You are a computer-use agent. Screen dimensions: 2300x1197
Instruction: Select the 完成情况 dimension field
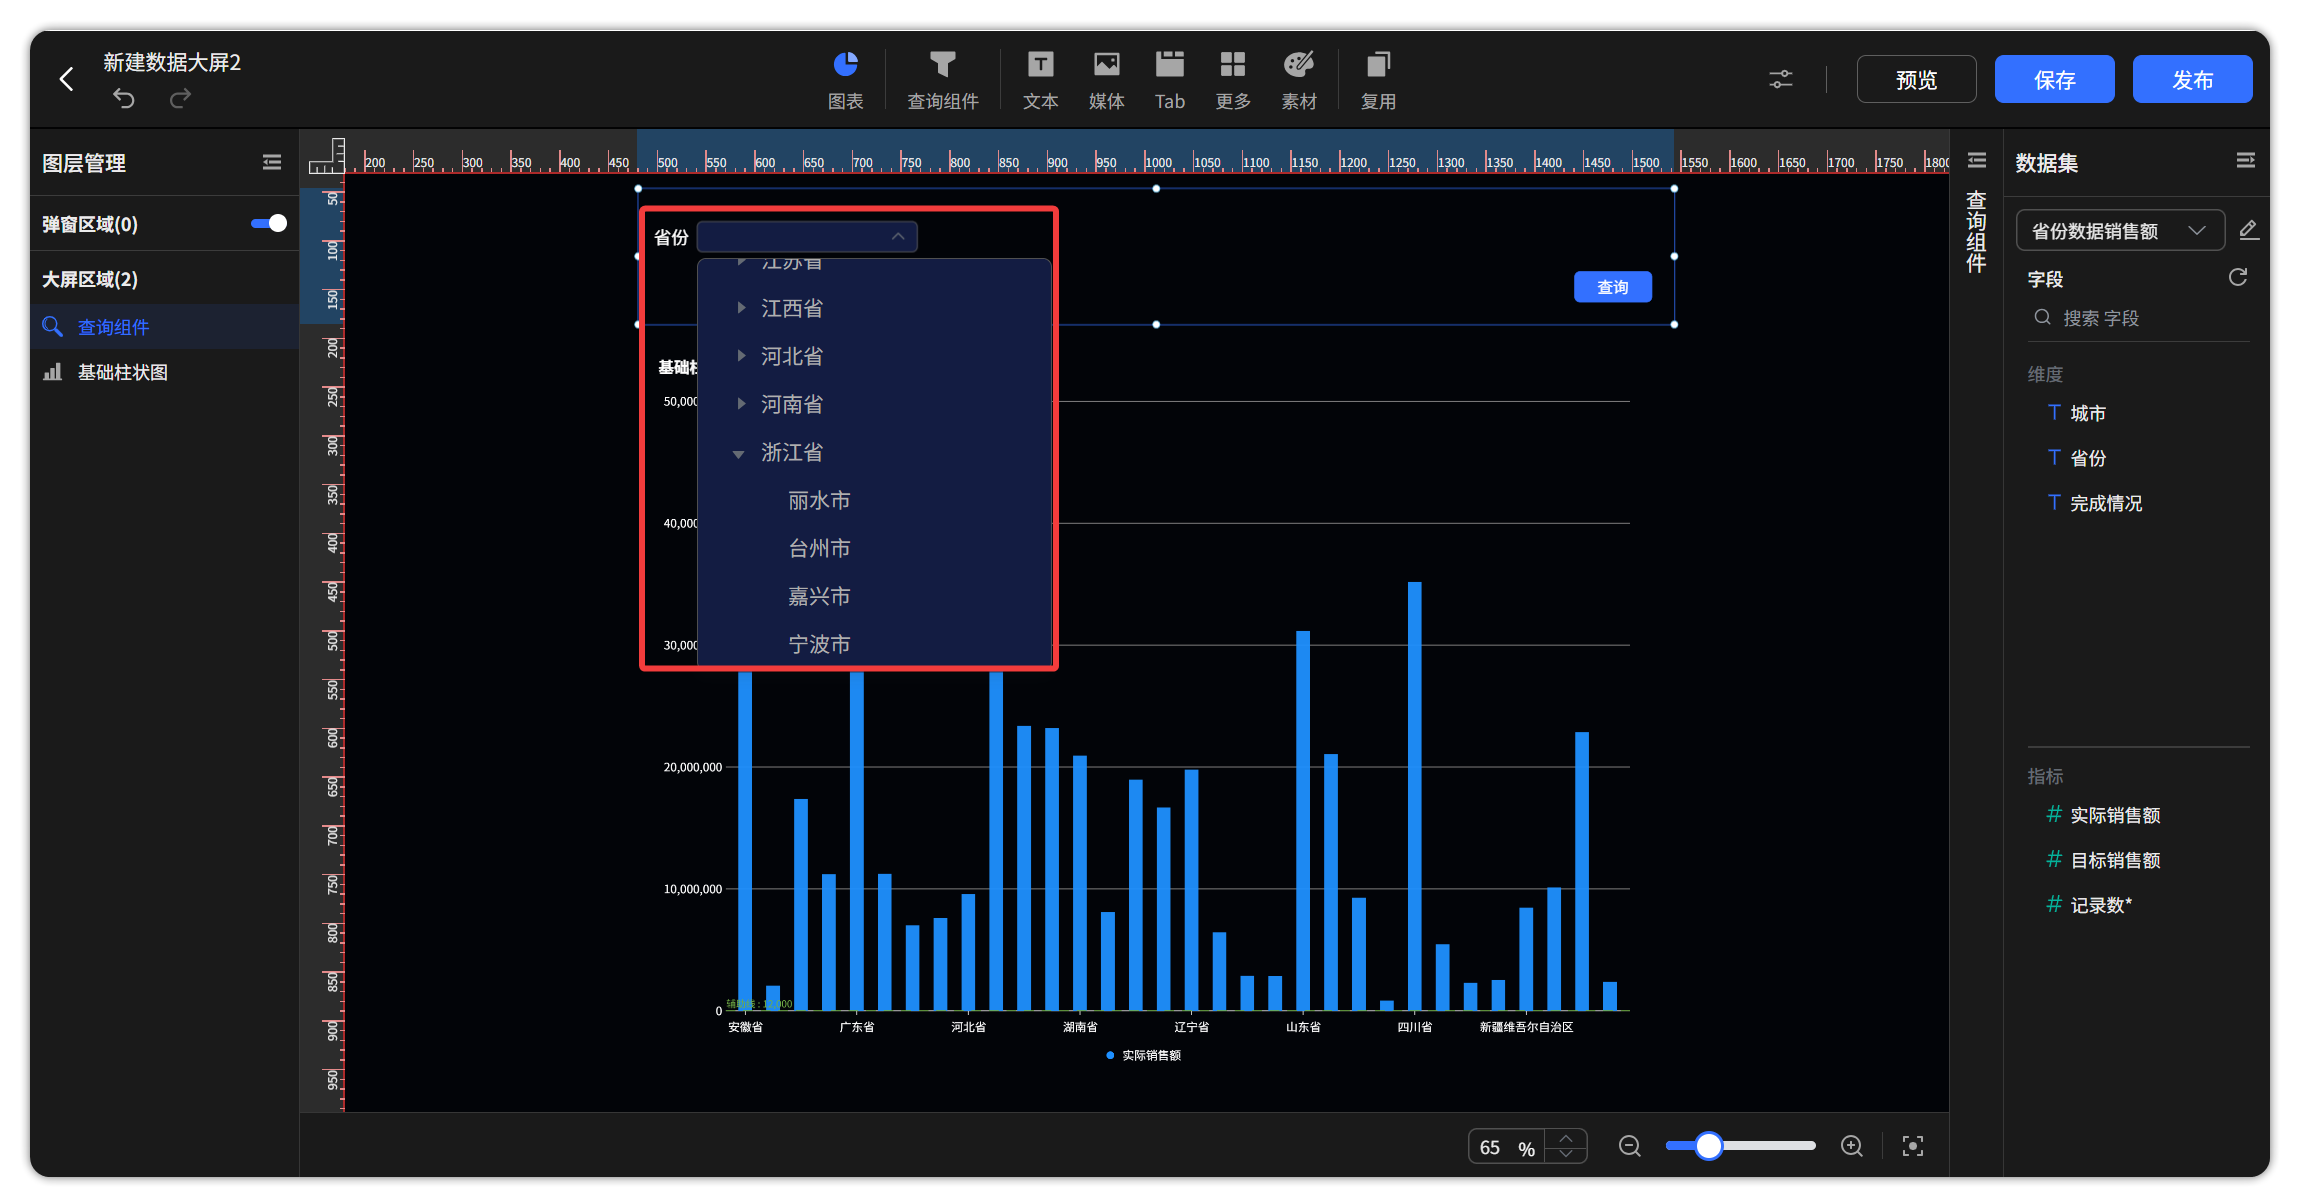click(x=2106, y=503)
